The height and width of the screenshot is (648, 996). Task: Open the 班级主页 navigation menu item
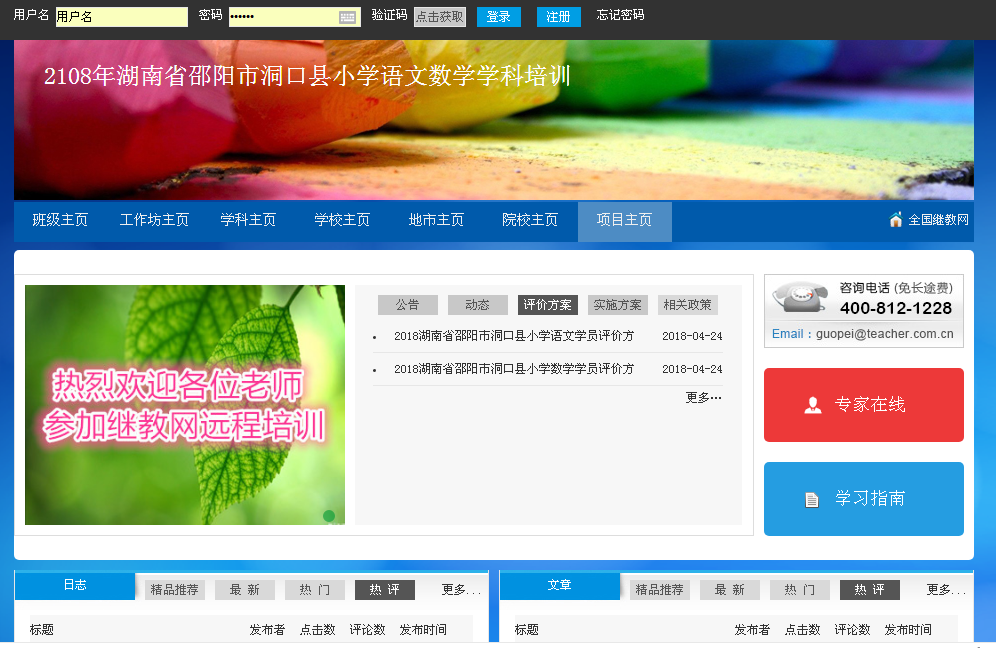pyautogui.click(x=60, y=220)
